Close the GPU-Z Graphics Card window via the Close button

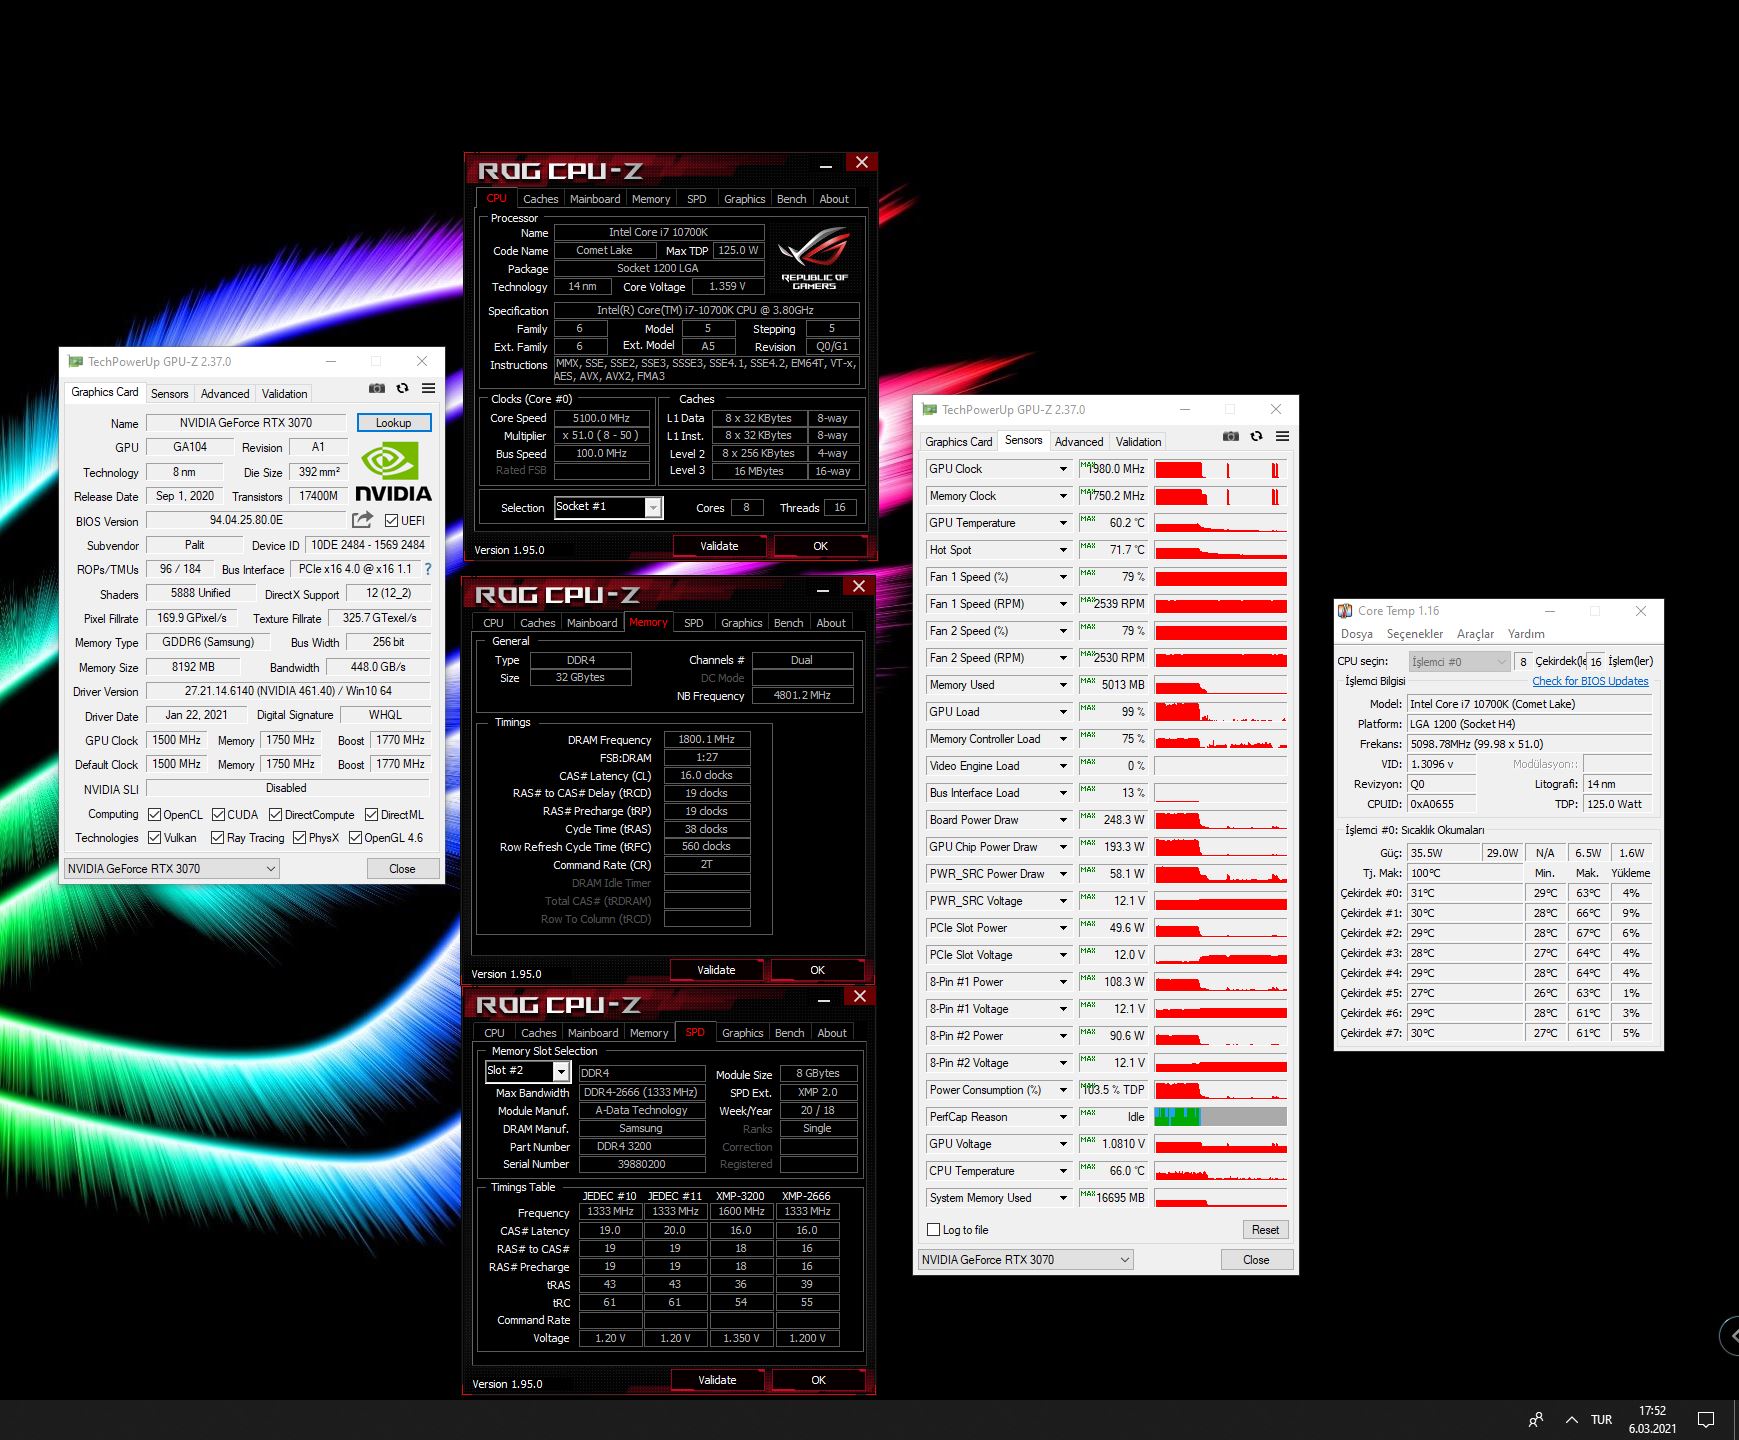pyautogui.click(x=402, y=869)
